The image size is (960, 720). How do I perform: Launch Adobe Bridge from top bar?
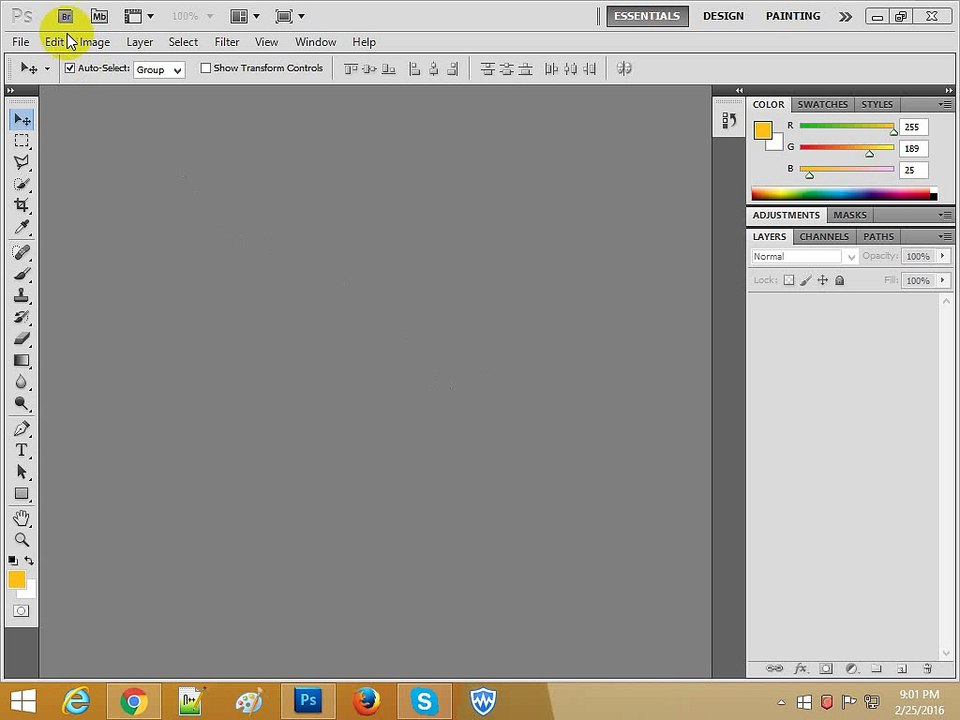66,16
